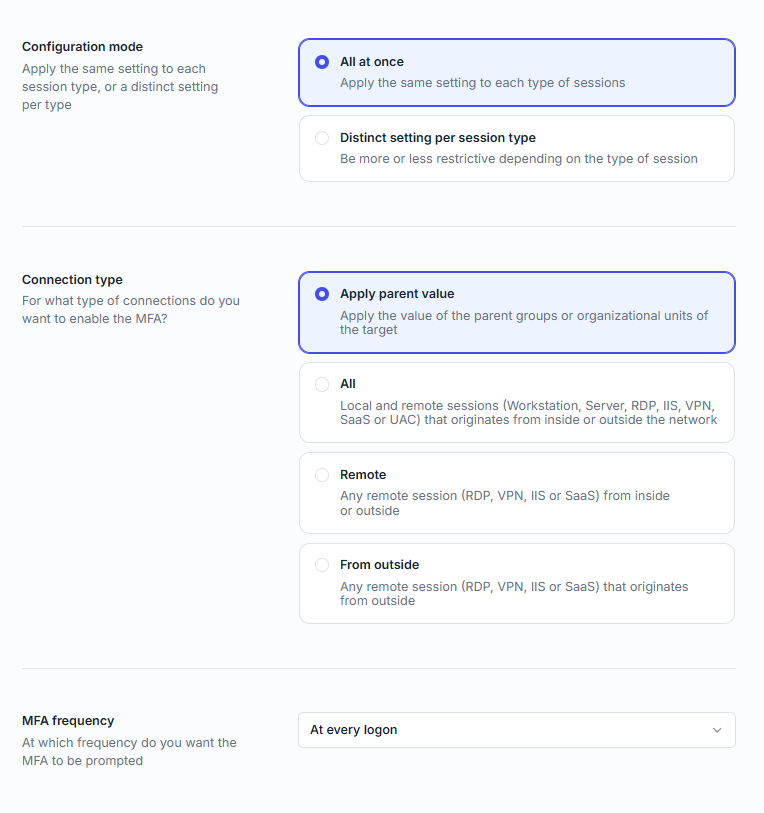Click the MFA frequency dropdown chevron arrow
The image size is (764, 813).
[717, 730]
